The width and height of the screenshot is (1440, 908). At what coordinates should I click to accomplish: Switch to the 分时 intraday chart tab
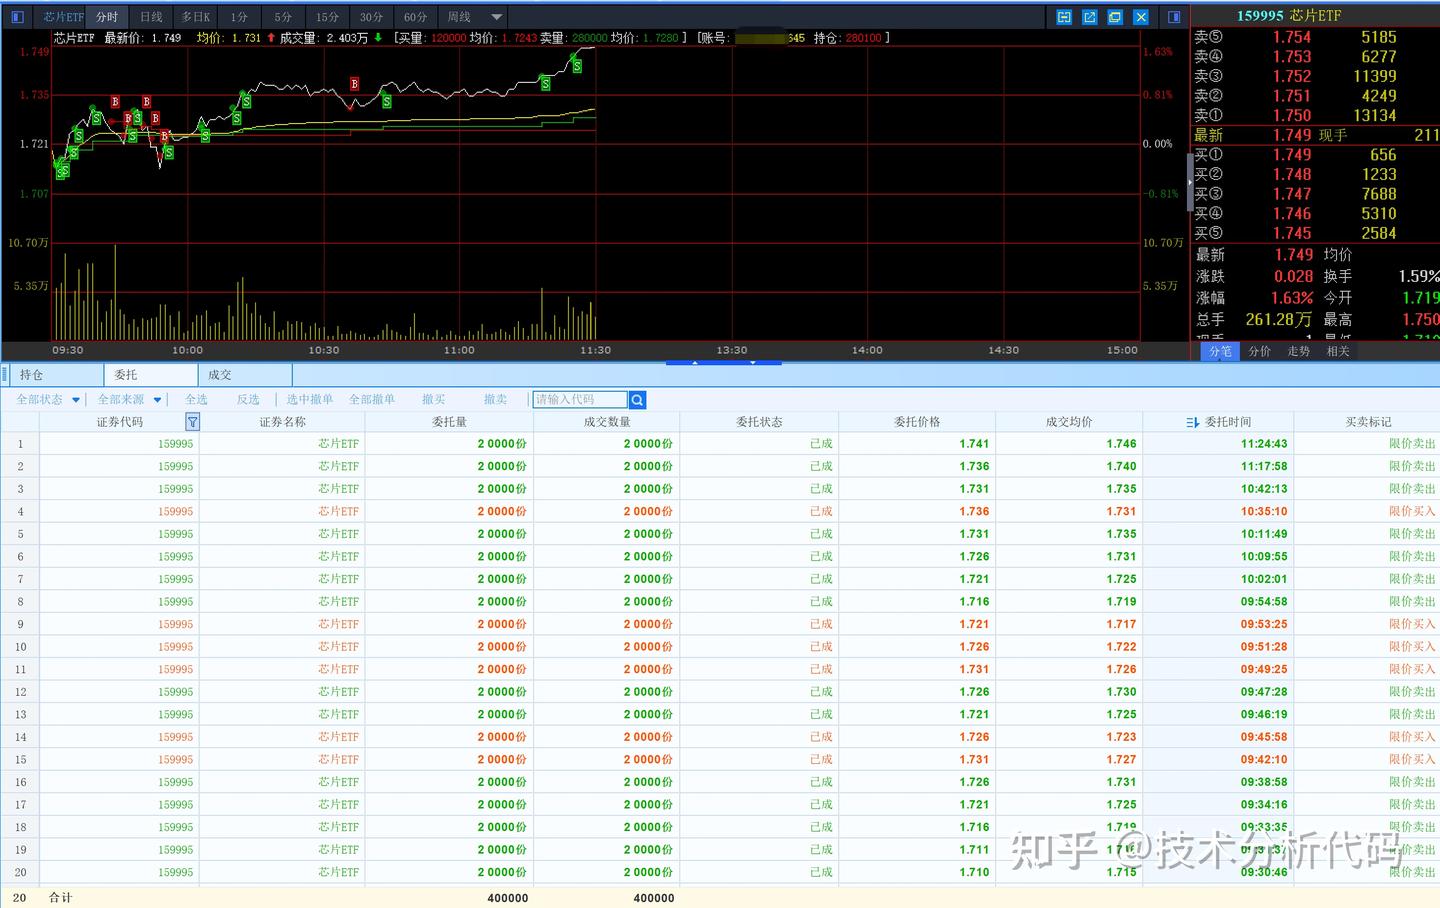[107, 17]
